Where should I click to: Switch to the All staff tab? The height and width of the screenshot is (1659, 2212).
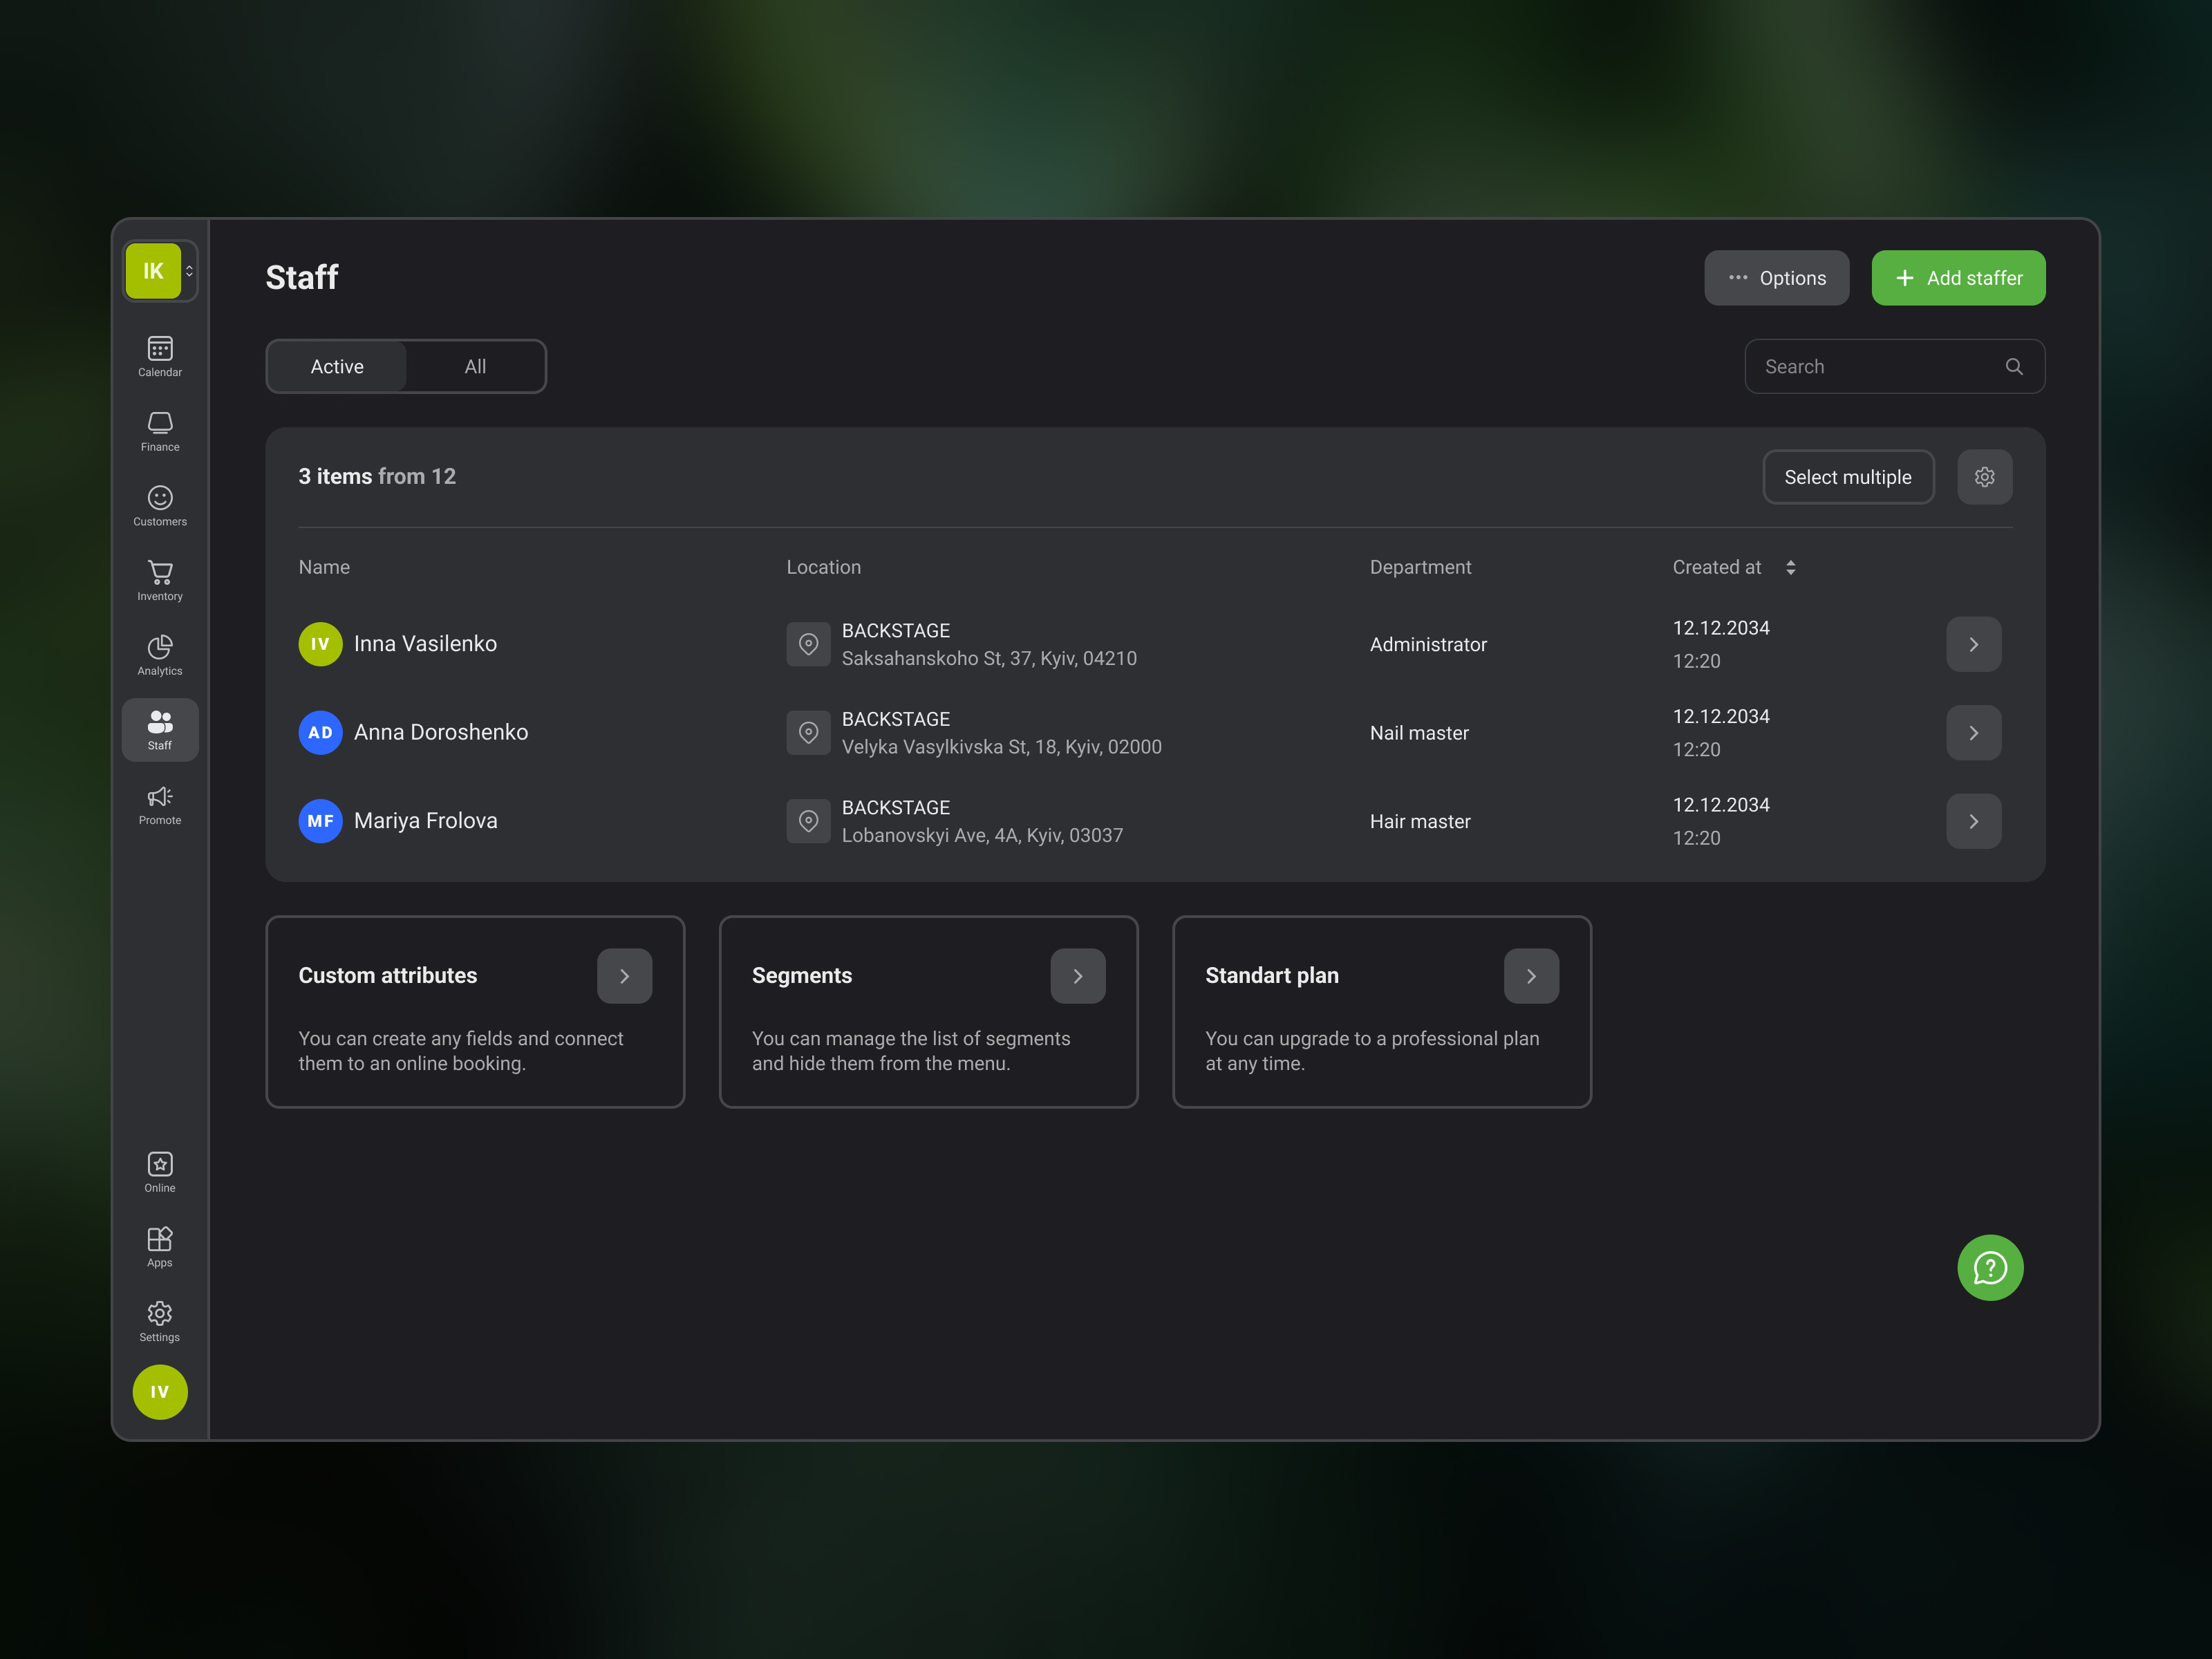474,366
